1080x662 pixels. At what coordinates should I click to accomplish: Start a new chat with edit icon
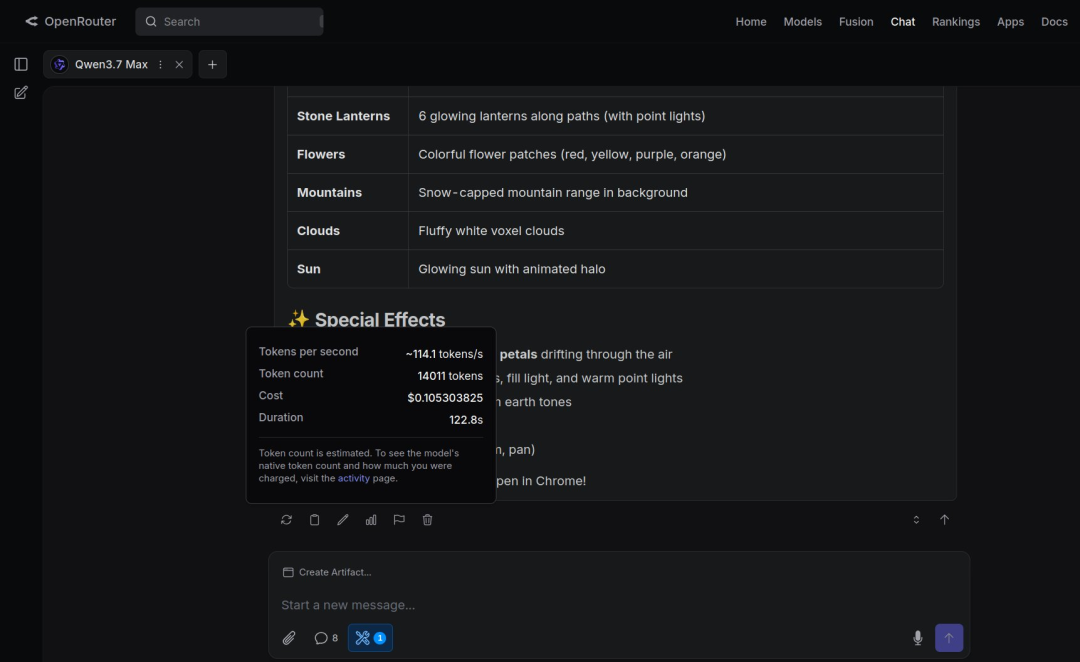point(21,92)
